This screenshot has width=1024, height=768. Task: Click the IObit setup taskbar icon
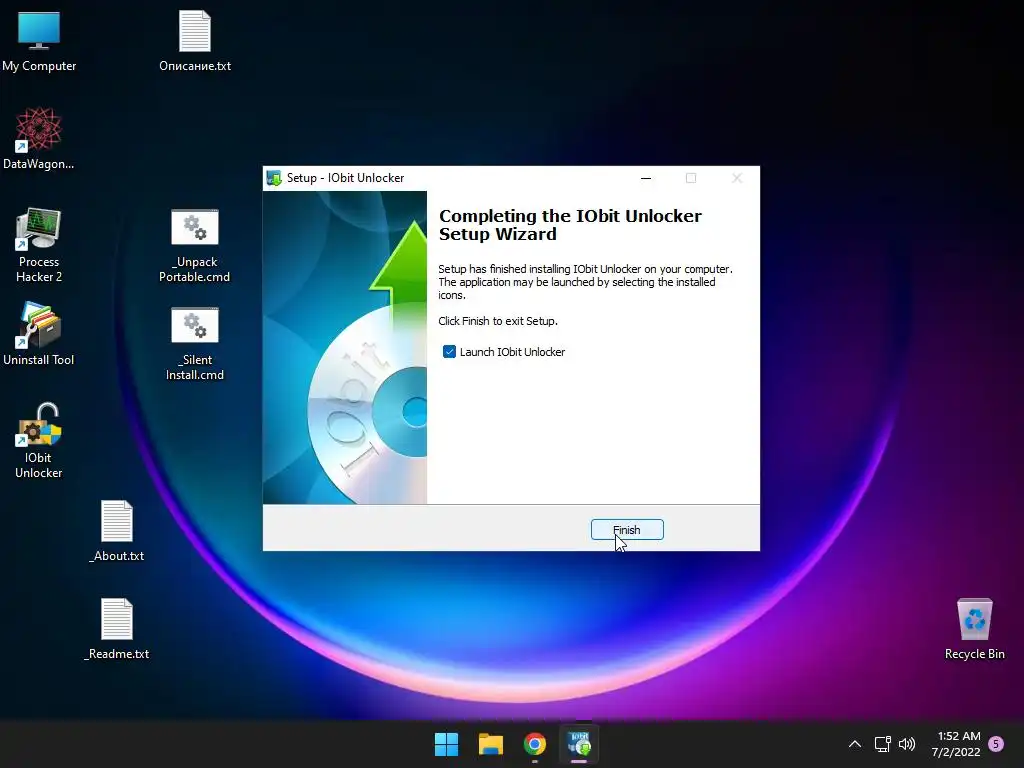[579, 744]
